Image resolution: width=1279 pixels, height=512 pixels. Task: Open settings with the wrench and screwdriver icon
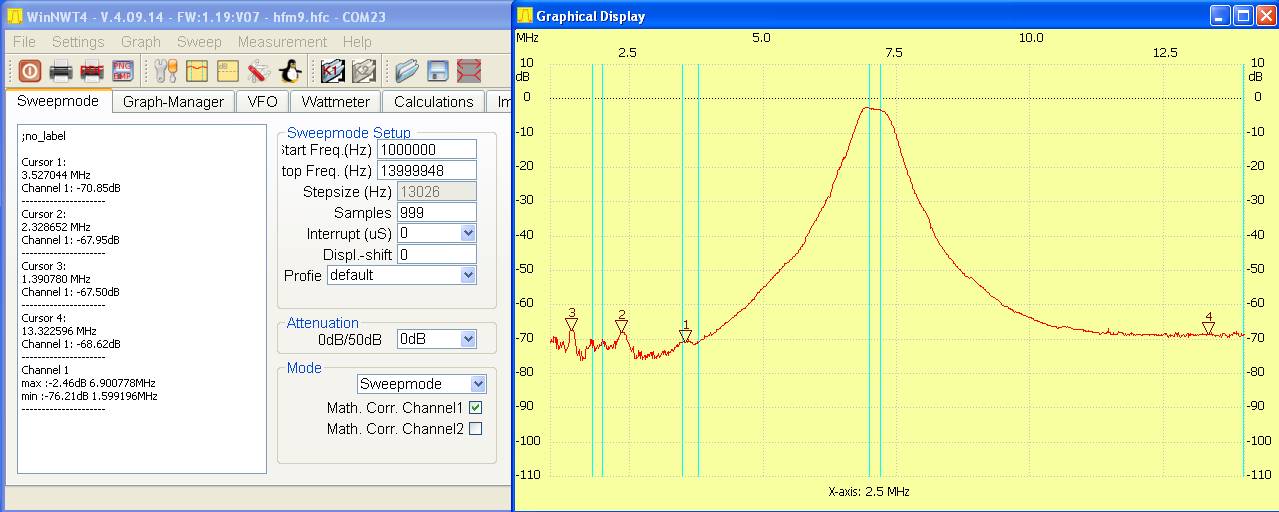pos(166,71)
